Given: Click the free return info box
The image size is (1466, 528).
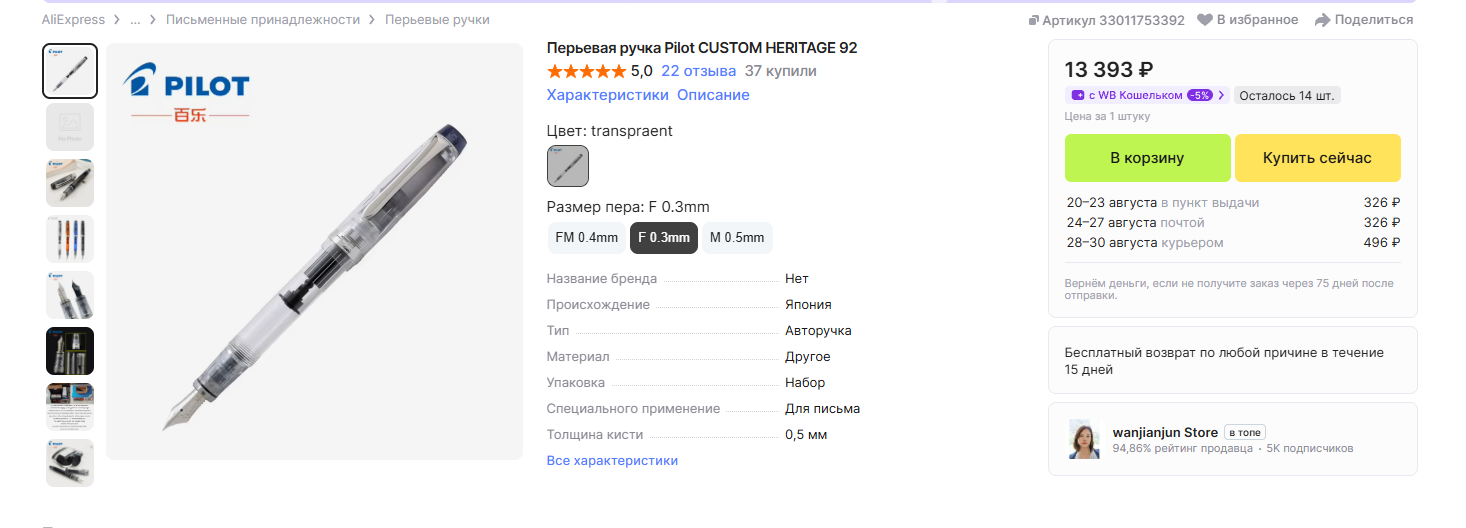Looking at the screenshot, I should pos(1233,361).
